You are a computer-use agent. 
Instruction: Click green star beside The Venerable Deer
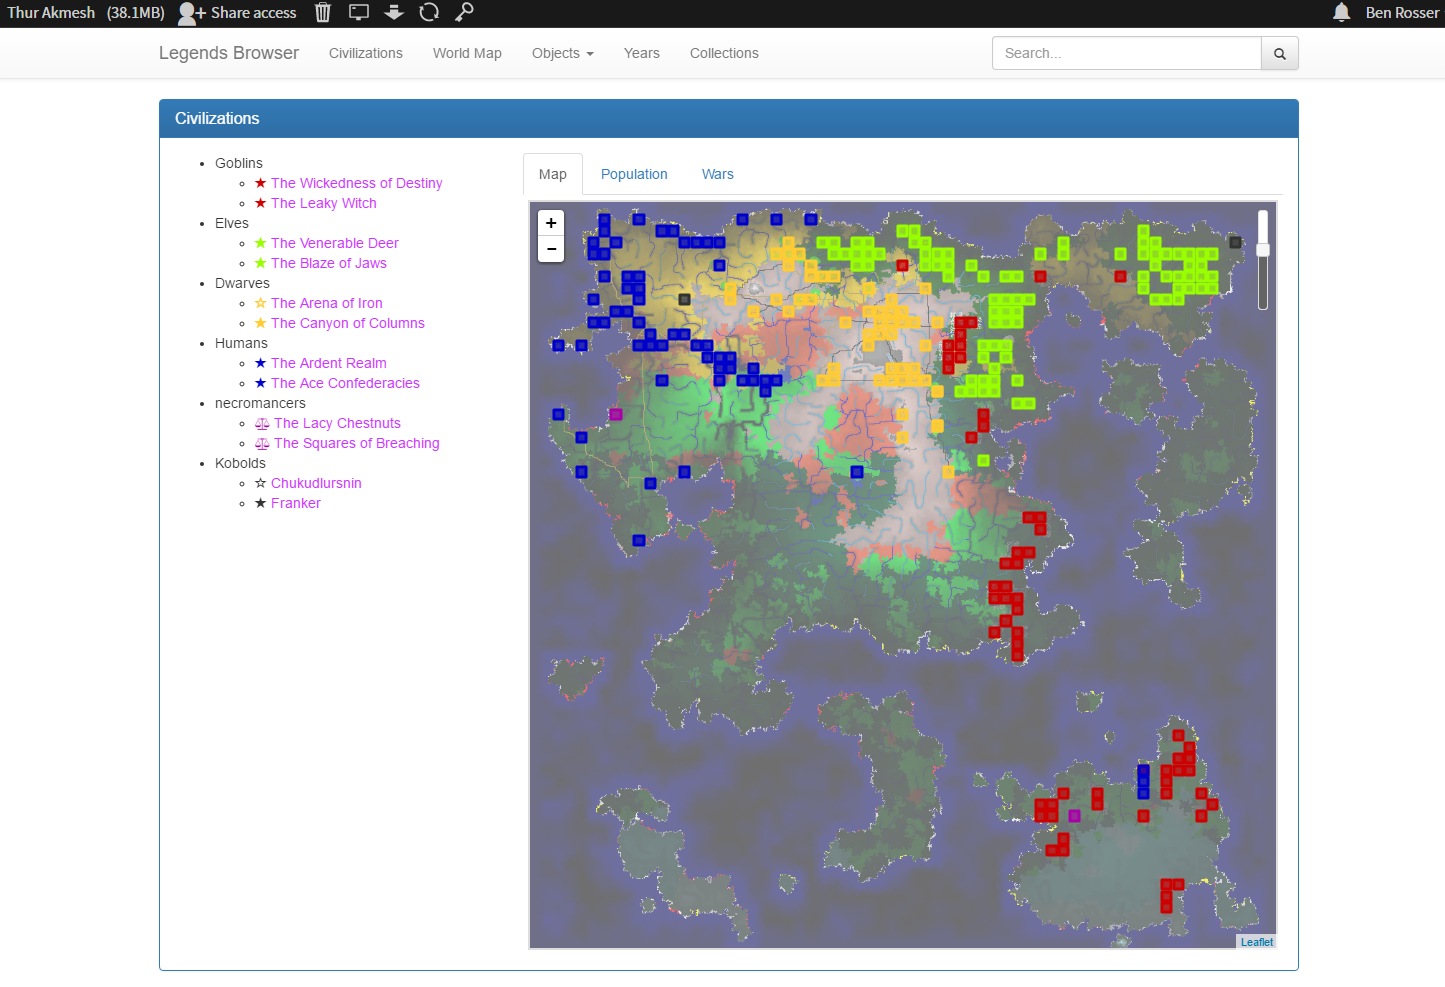[260, 243]
